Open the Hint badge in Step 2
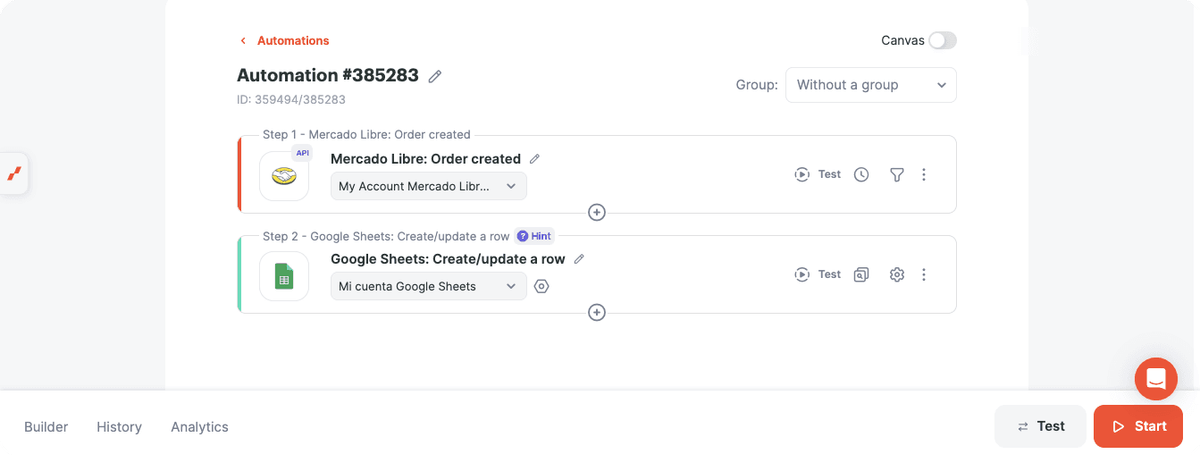Viewport: 1200px width, 455px height. [534, 236]
